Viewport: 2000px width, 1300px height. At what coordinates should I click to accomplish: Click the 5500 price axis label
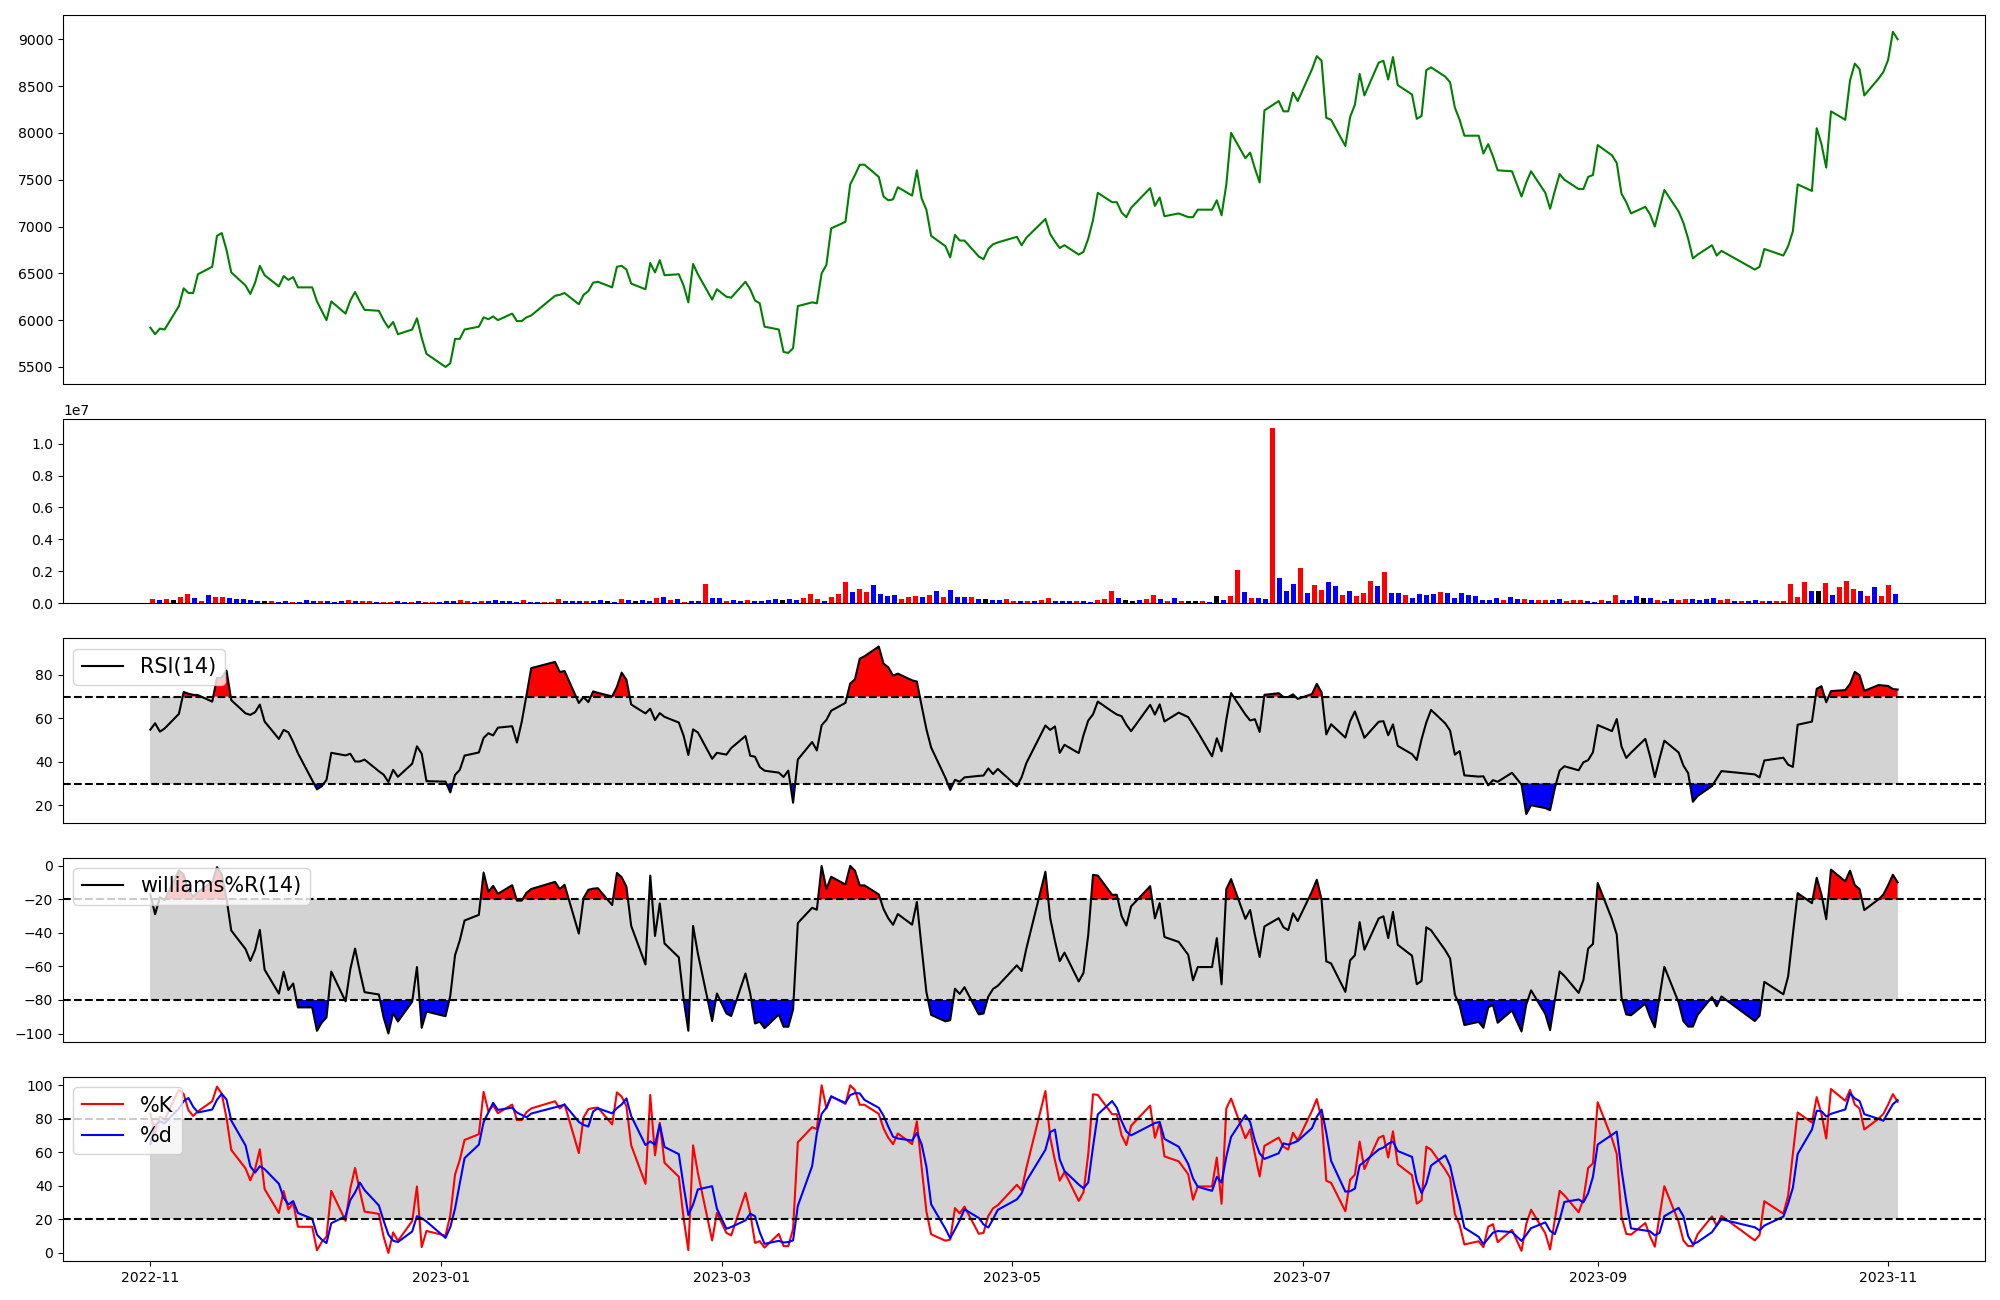36,368
